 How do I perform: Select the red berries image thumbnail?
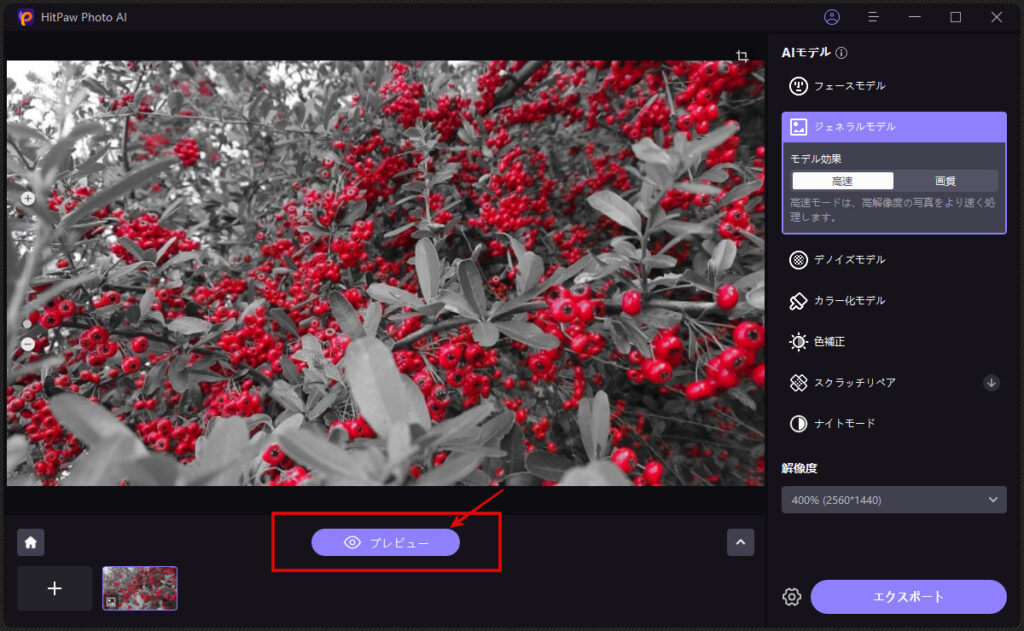pos(140,588)
